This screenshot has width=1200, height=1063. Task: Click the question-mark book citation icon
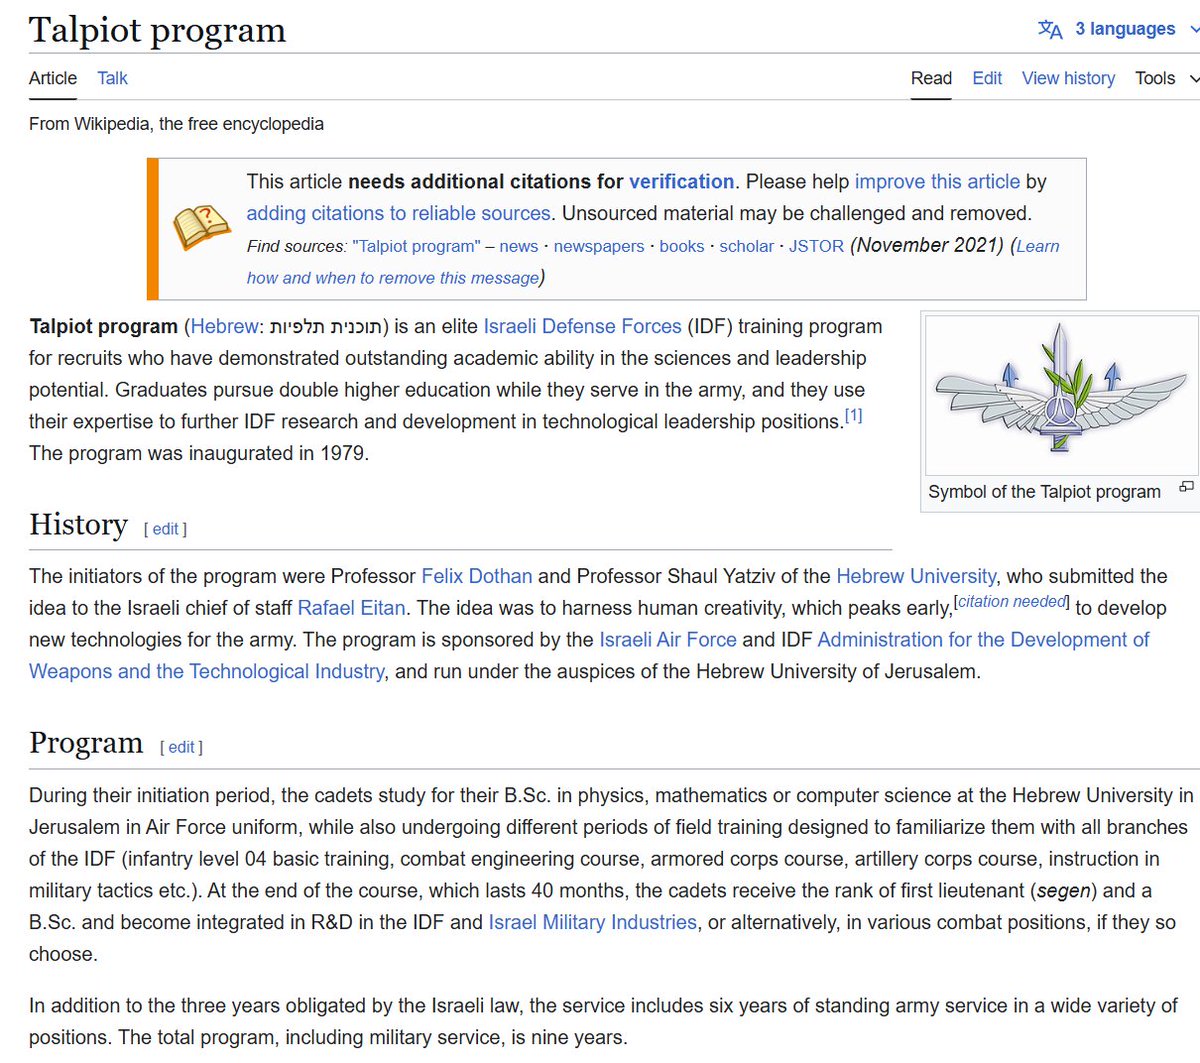tap(202, 227)
